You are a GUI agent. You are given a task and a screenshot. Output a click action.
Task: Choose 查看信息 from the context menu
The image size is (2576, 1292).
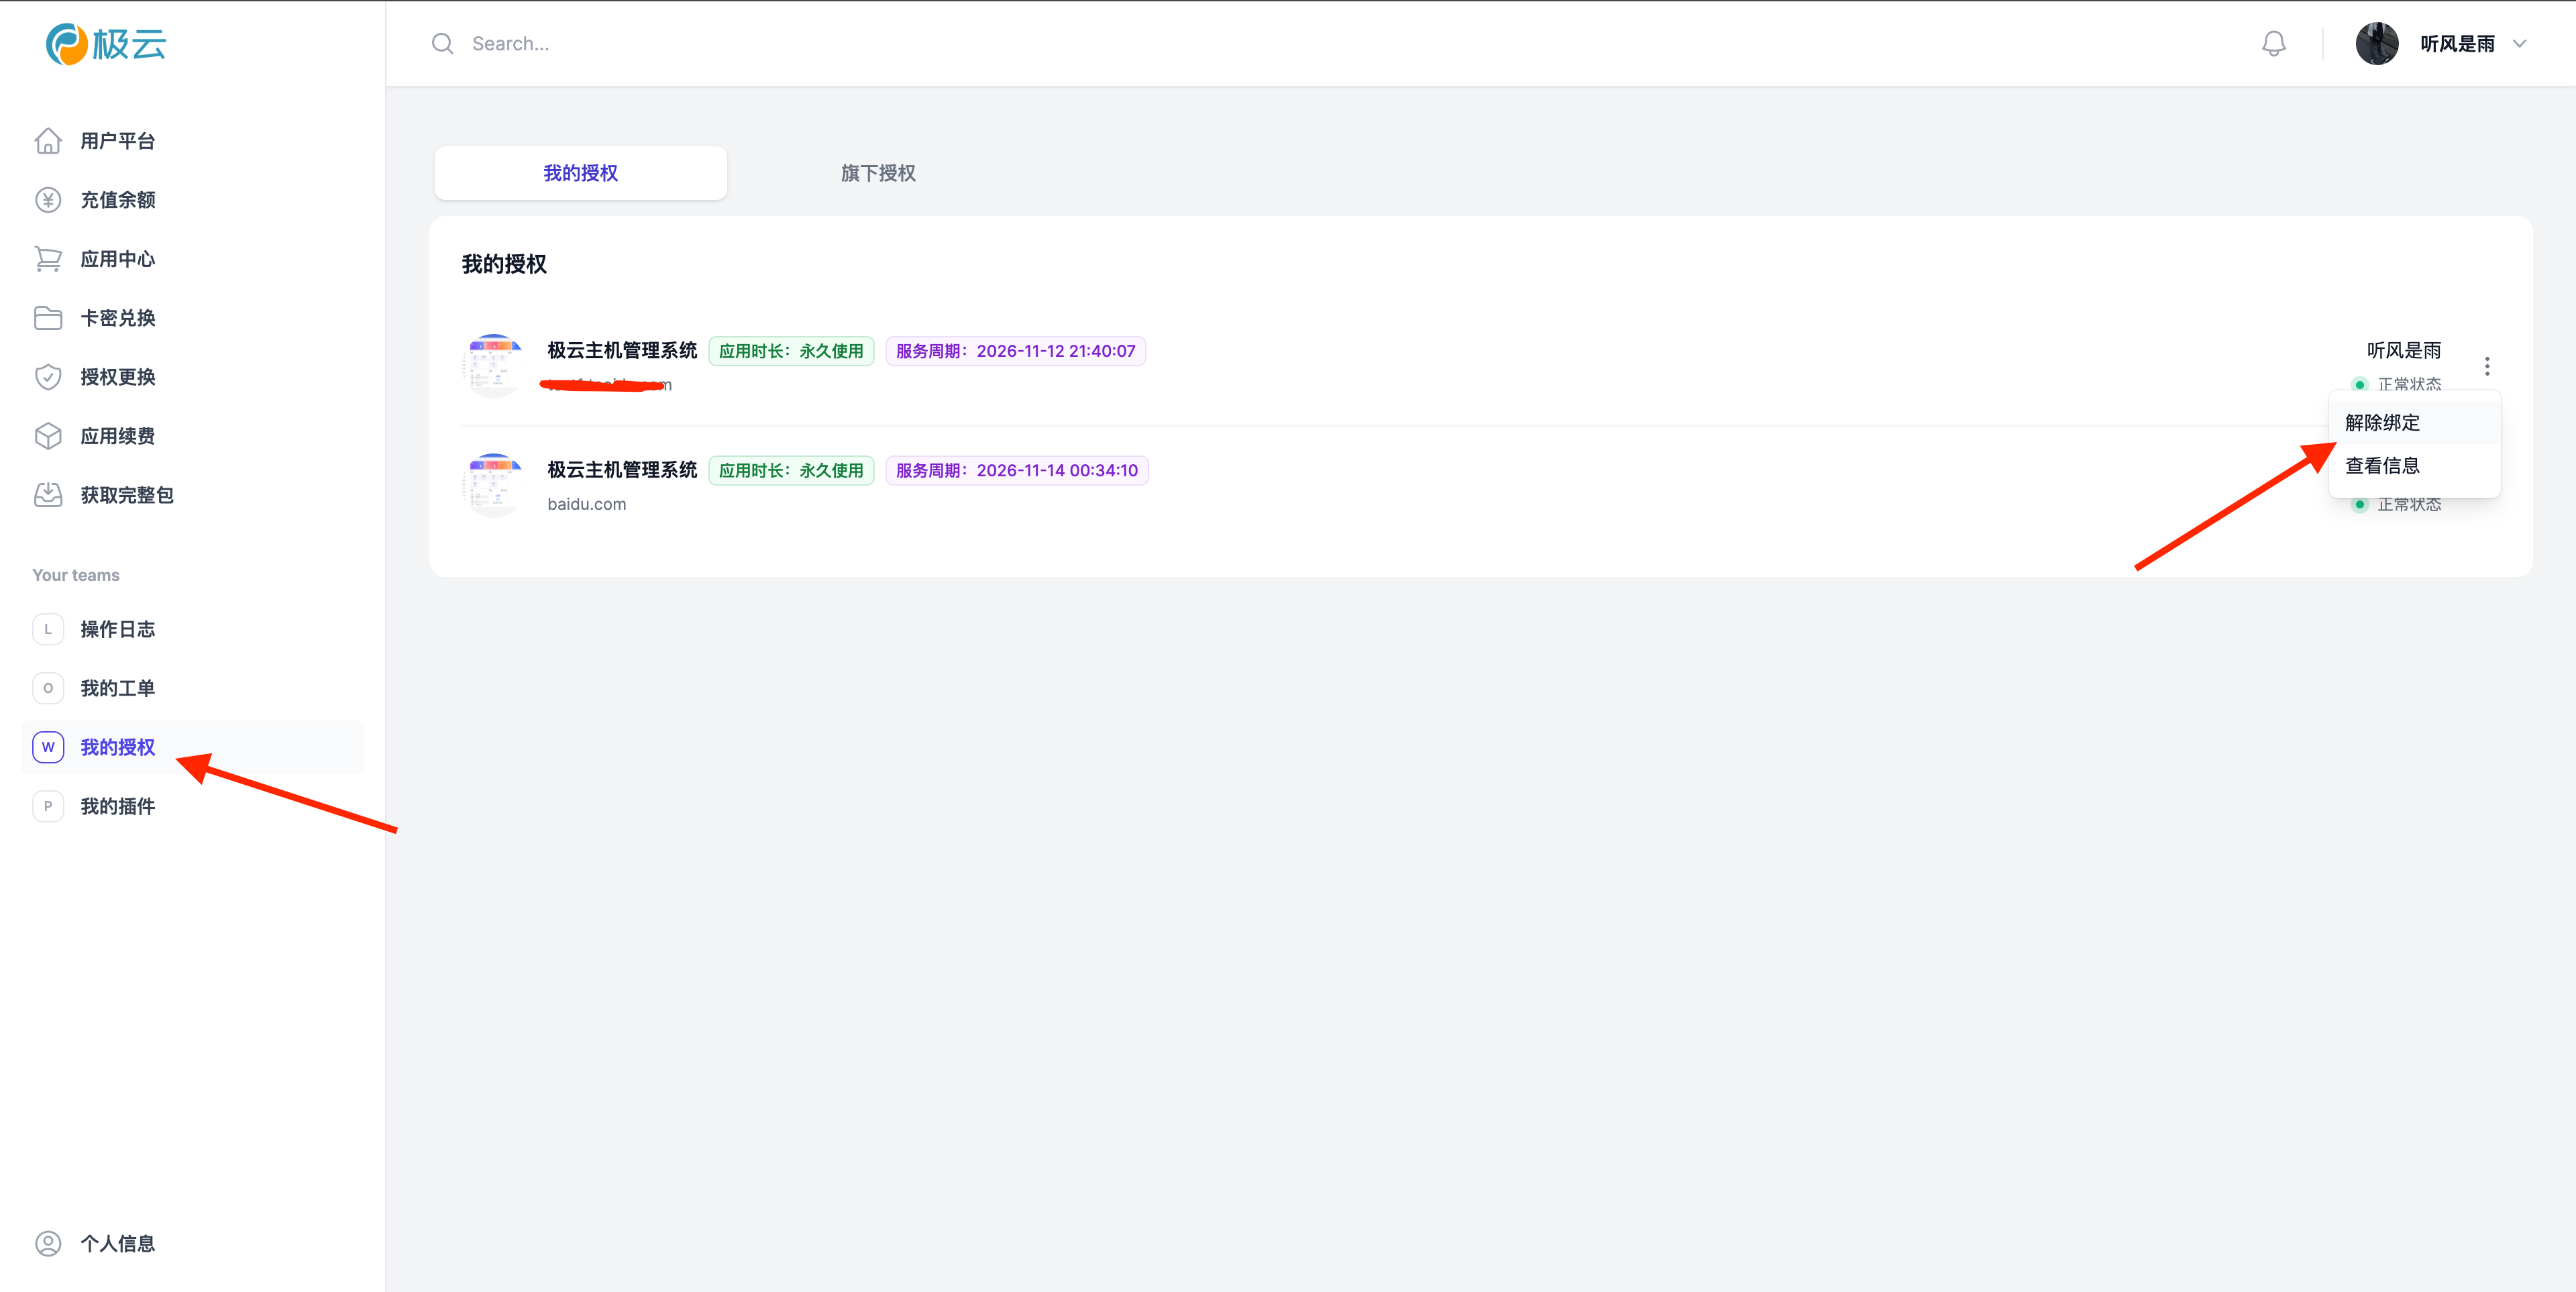tap(2382, 466)
